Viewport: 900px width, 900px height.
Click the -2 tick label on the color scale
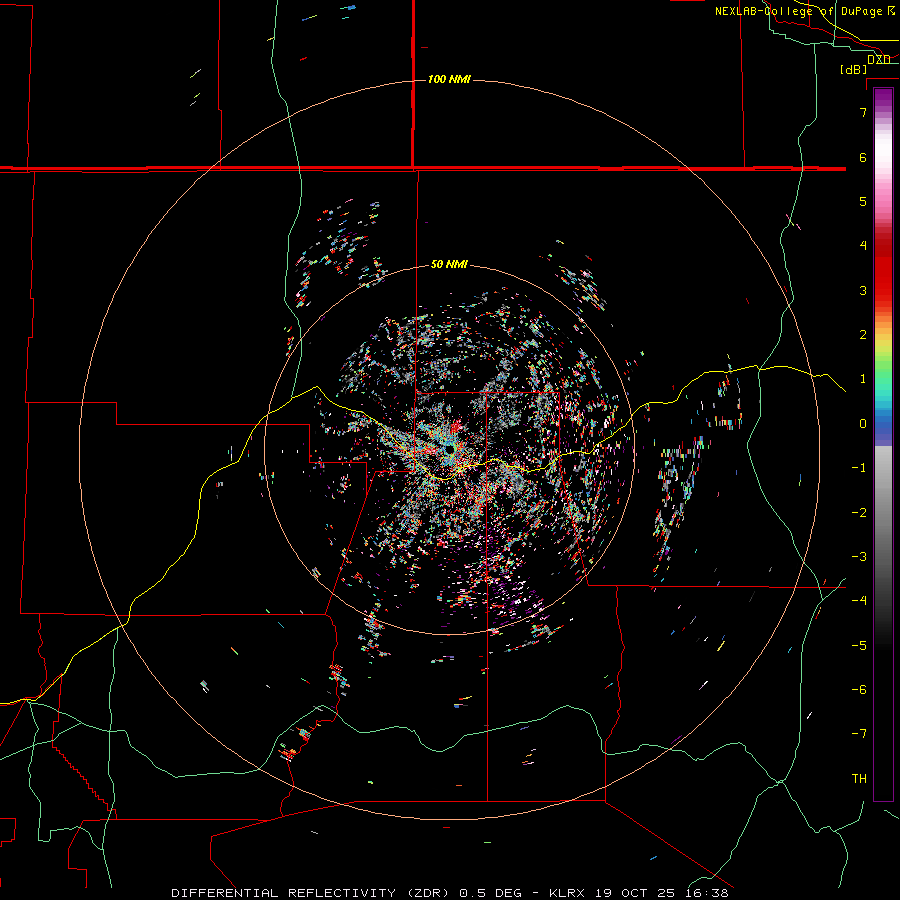859,513
